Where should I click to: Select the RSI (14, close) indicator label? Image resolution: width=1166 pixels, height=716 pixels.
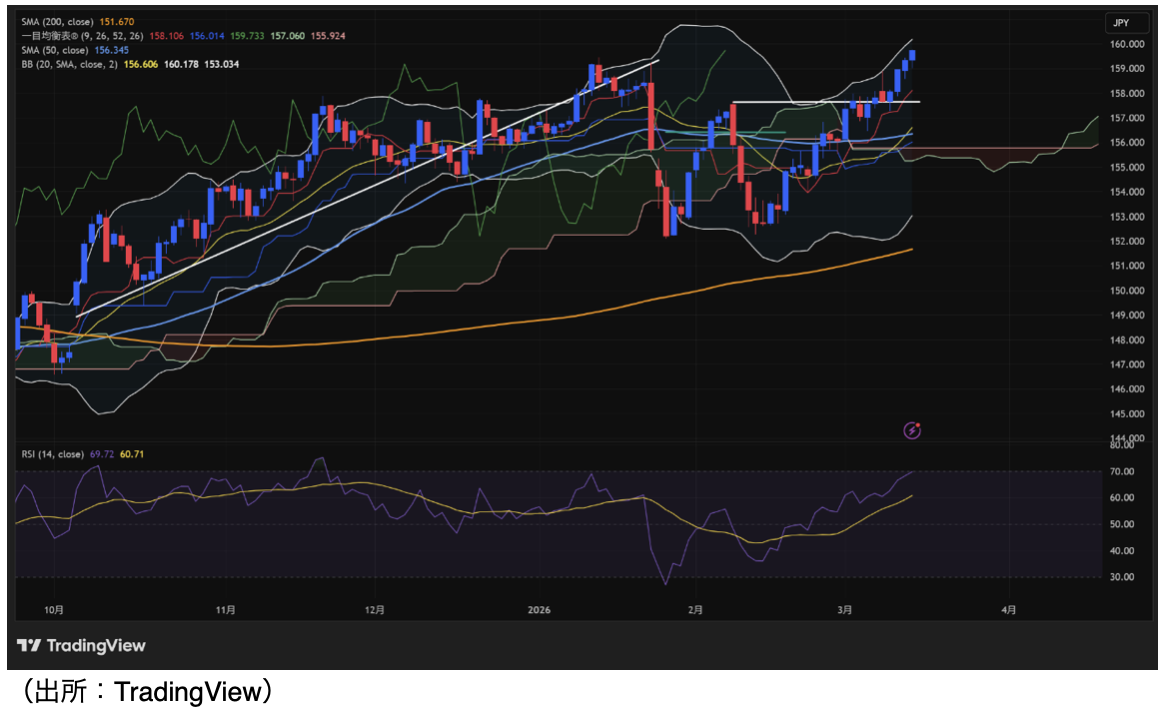[x=53, y=454]
